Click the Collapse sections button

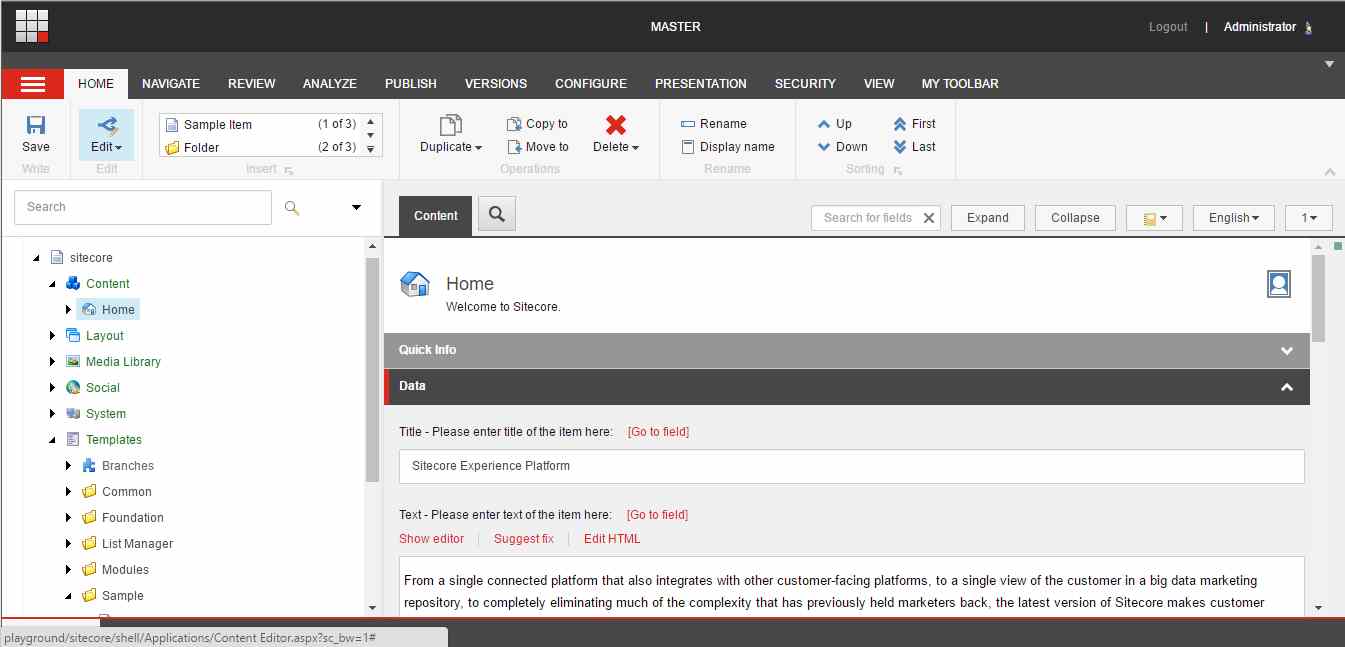(1075, 218)
